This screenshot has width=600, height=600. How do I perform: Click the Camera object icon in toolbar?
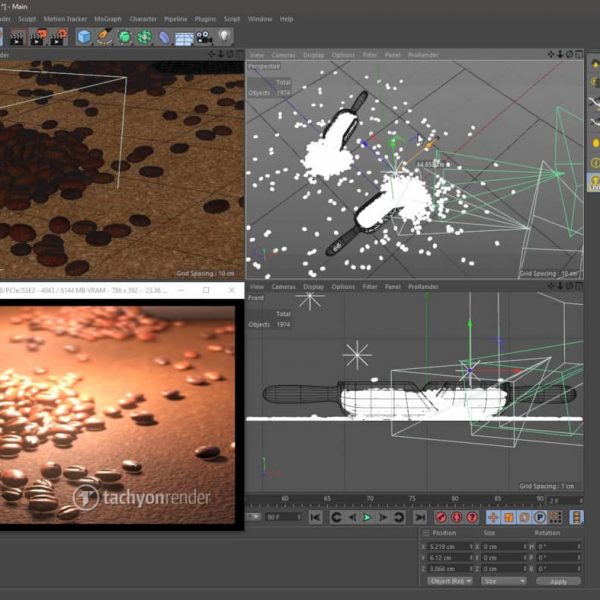(204, 37)
